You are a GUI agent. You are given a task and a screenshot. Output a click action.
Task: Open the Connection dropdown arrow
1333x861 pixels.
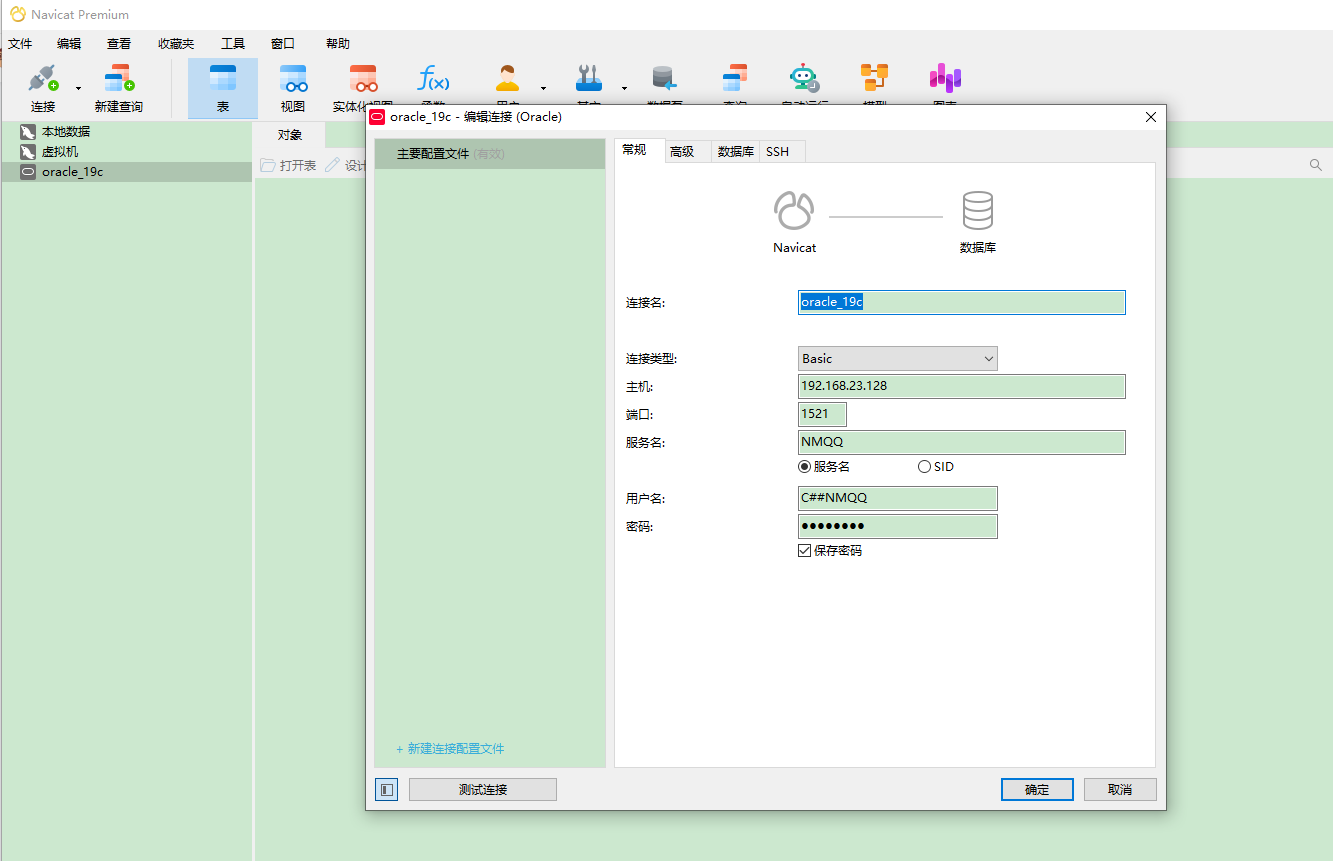78,88
